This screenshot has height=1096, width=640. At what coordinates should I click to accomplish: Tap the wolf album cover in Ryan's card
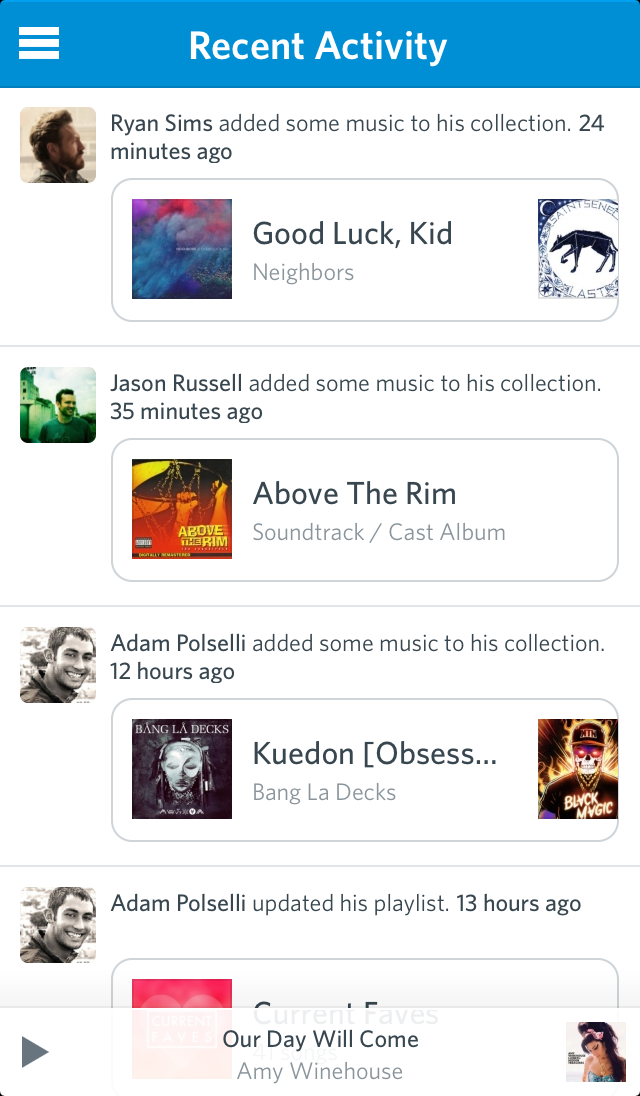[577, 249]
